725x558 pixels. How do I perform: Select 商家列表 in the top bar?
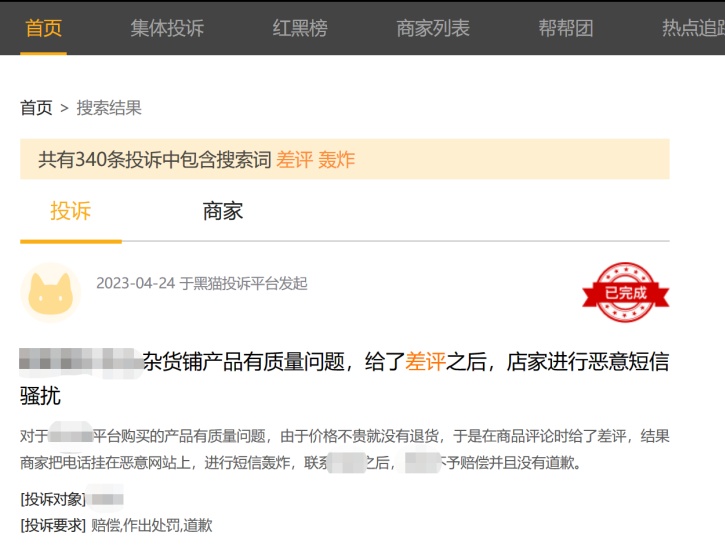tap(433, 28)
